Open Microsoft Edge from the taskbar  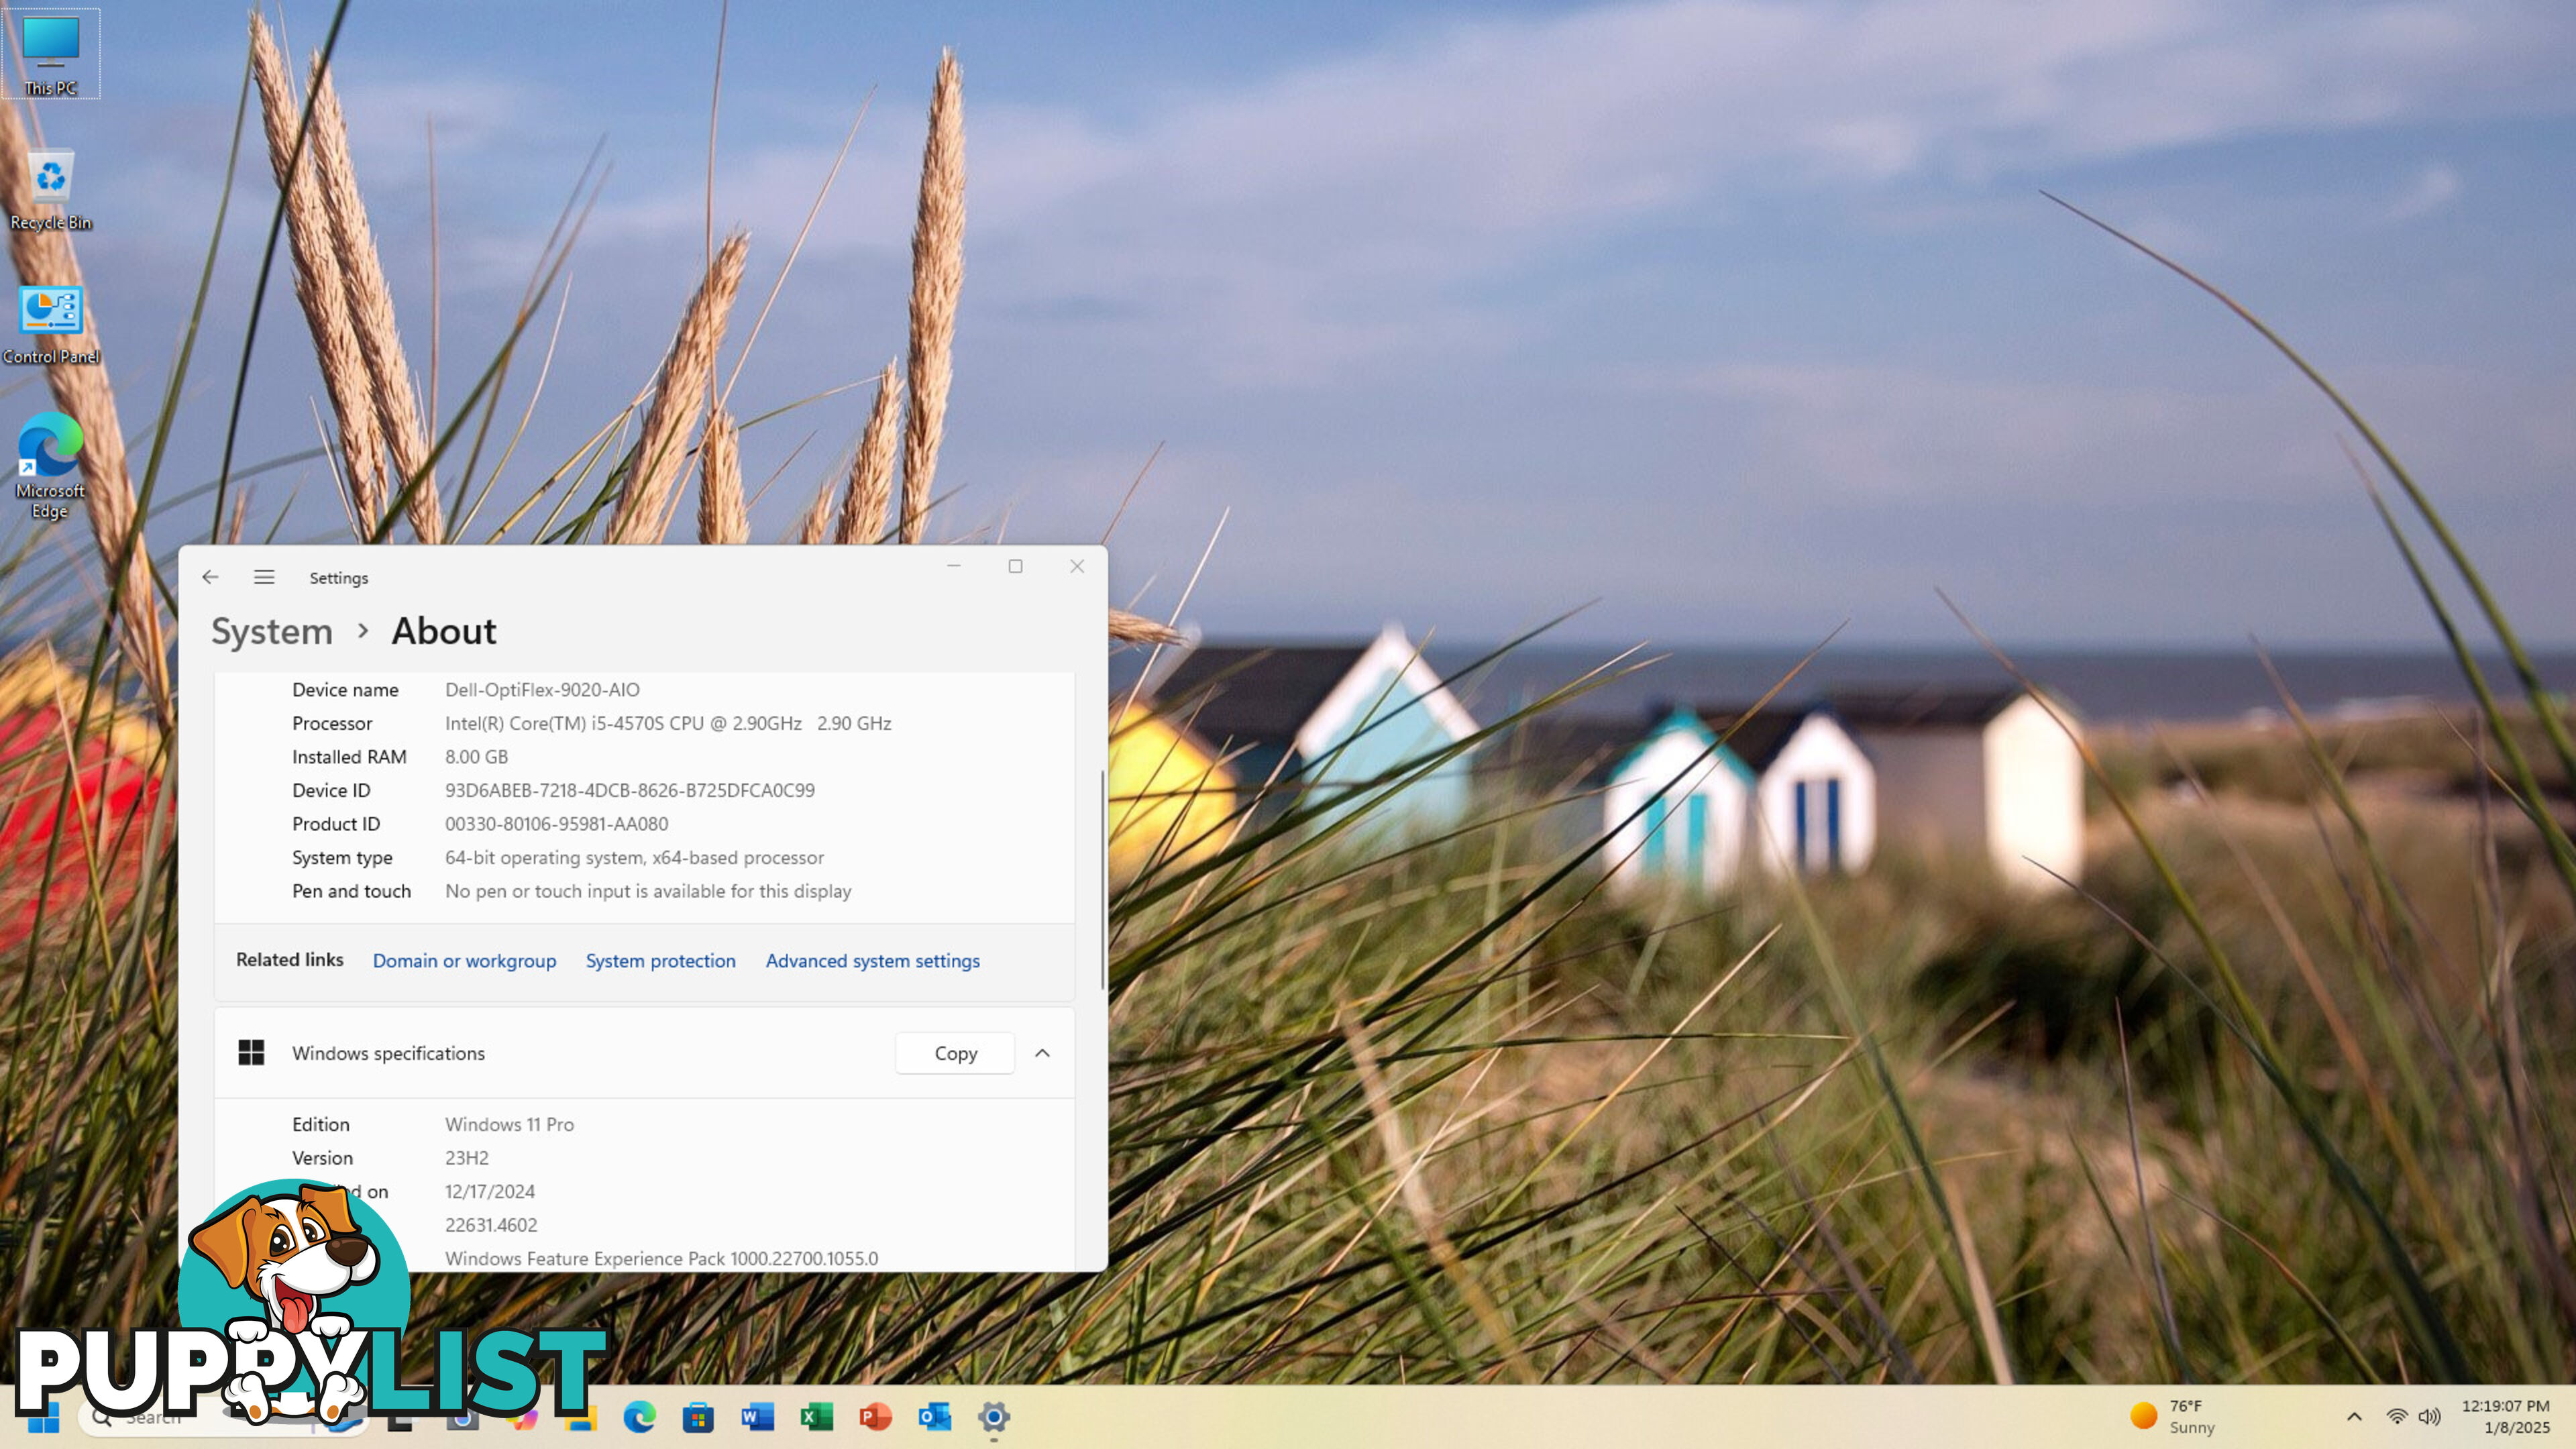640,1417
